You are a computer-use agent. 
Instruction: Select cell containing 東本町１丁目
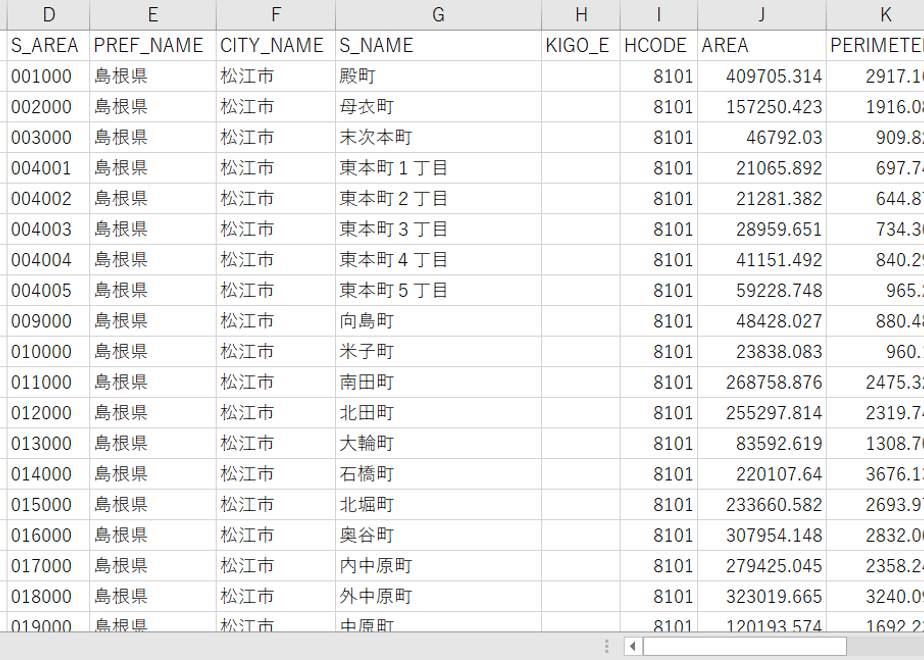click(438, 168)
